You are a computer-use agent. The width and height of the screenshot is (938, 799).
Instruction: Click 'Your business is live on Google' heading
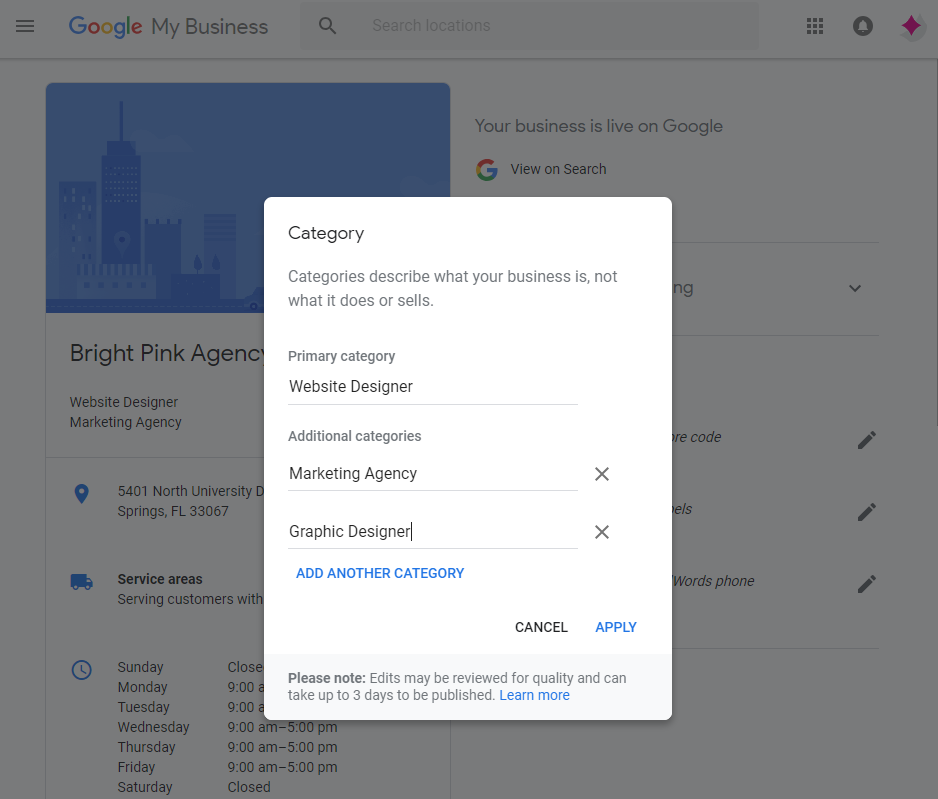[x=599, y=126]
